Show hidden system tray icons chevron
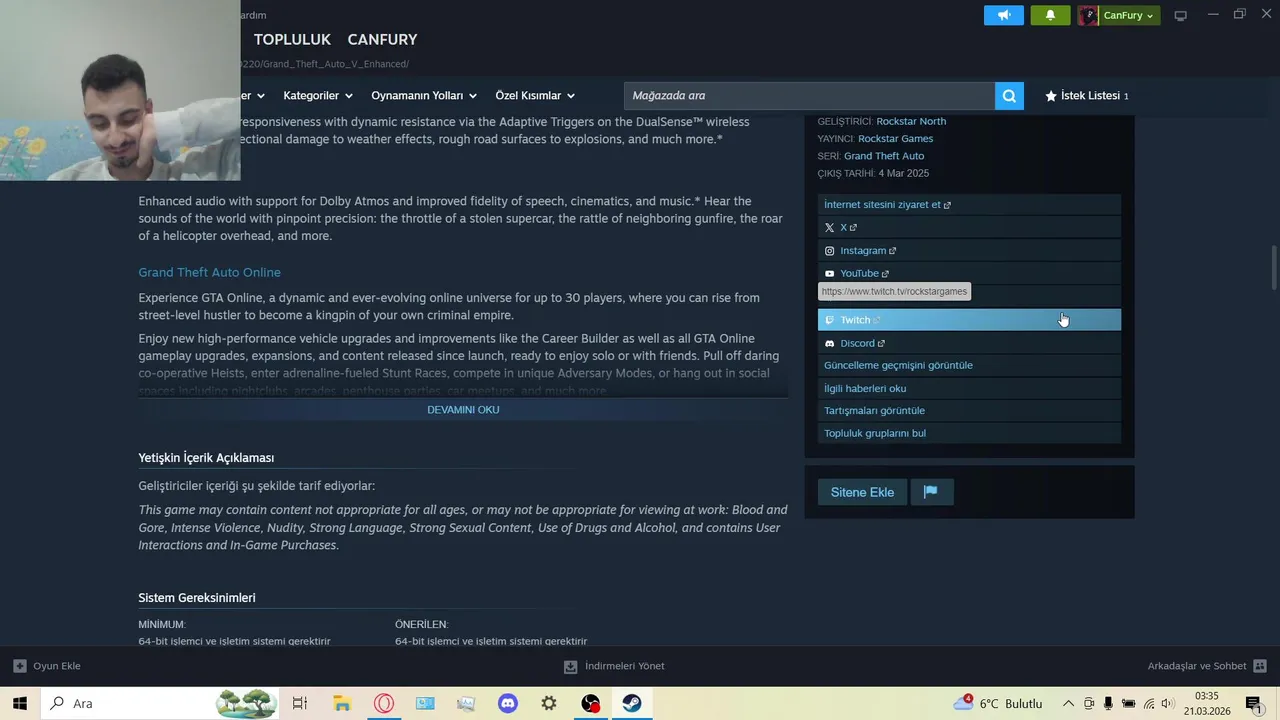Image resolution: width=1280 pixels, height=720 pixels. (1068, 703)
